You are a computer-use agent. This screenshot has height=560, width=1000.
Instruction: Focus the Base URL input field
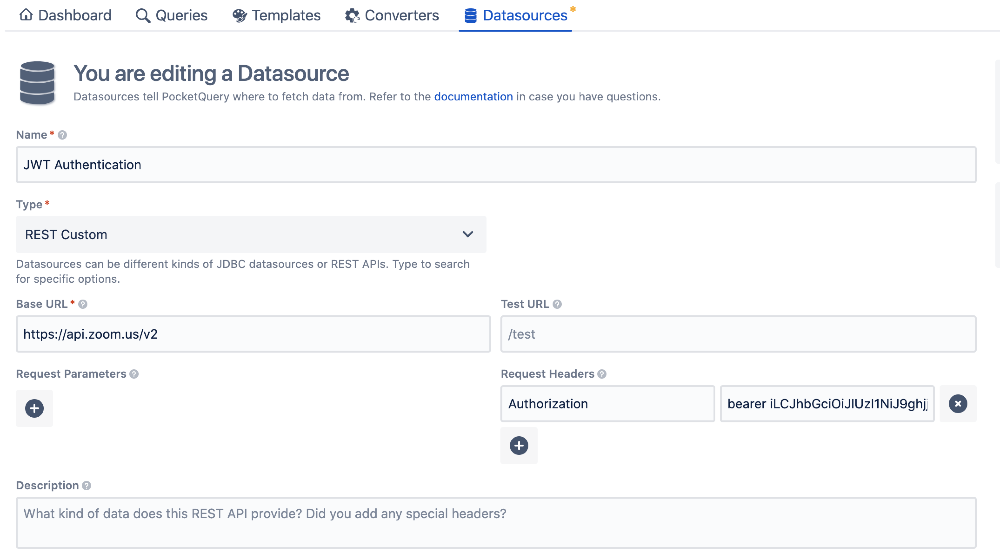(x=253, y=335)
